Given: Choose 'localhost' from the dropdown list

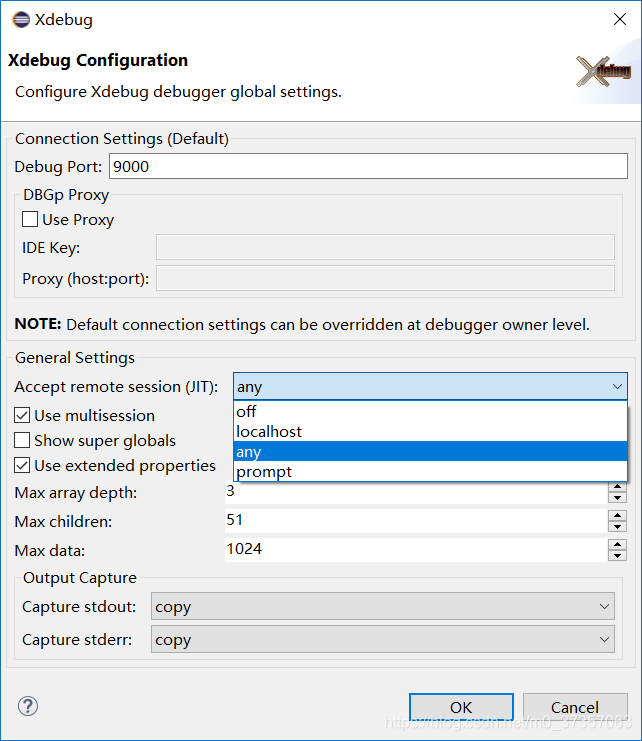Looking at the screenshot, I should click(430, 431).
